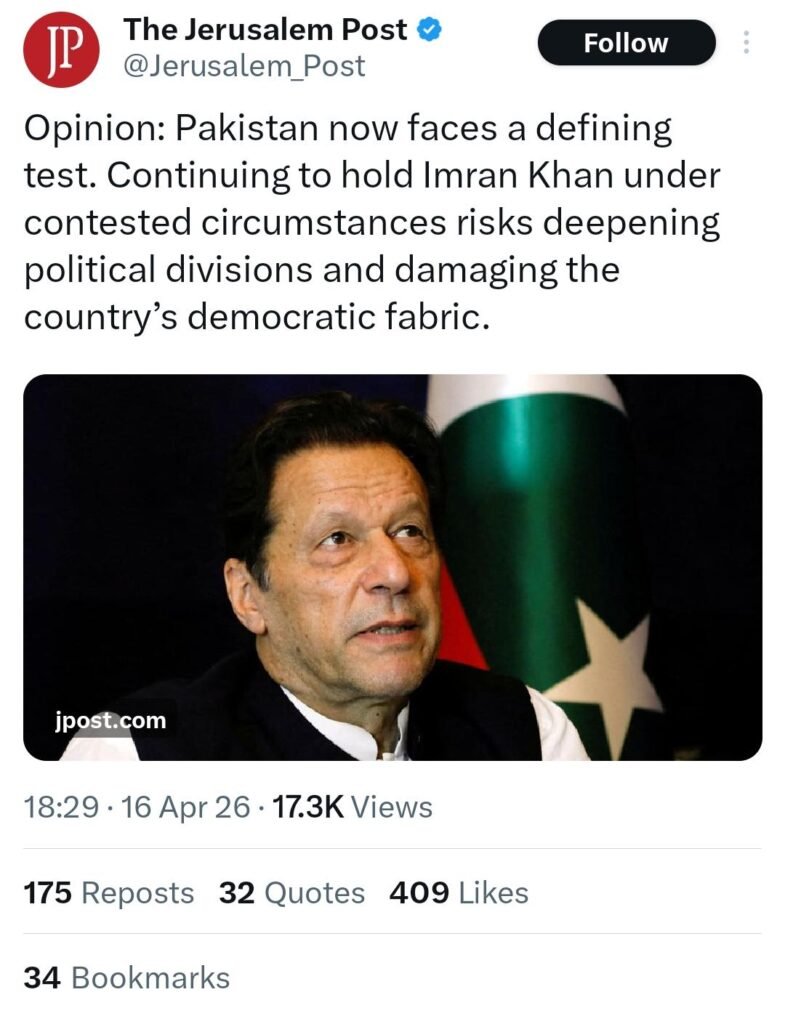Show the 409 Likes list
This screenshot has width=785, height=1024.
click(x=458, y=893)
